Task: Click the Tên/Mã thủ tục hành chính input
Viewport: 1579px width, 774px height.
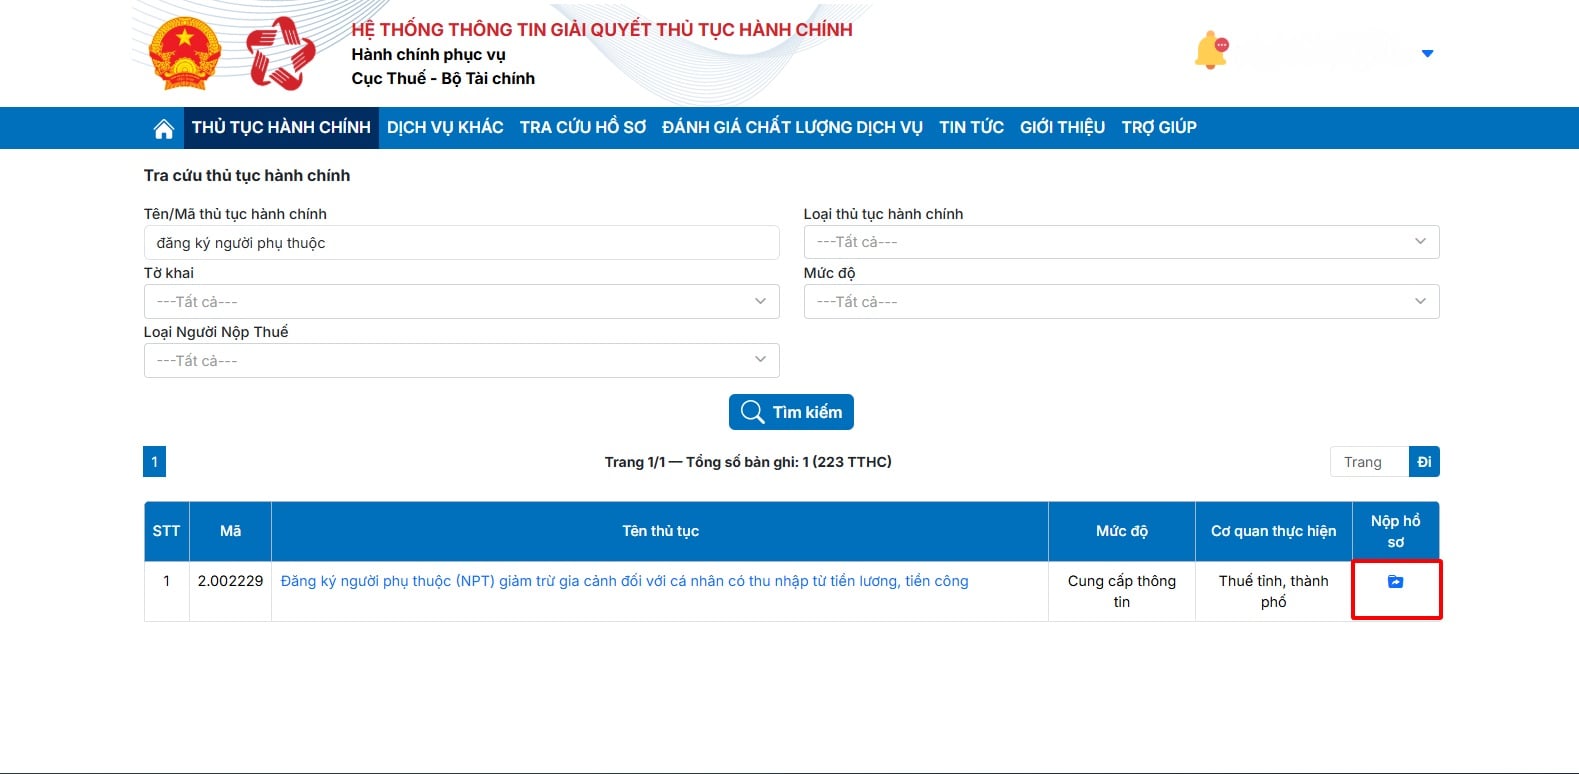Action: tap(461, 243)
